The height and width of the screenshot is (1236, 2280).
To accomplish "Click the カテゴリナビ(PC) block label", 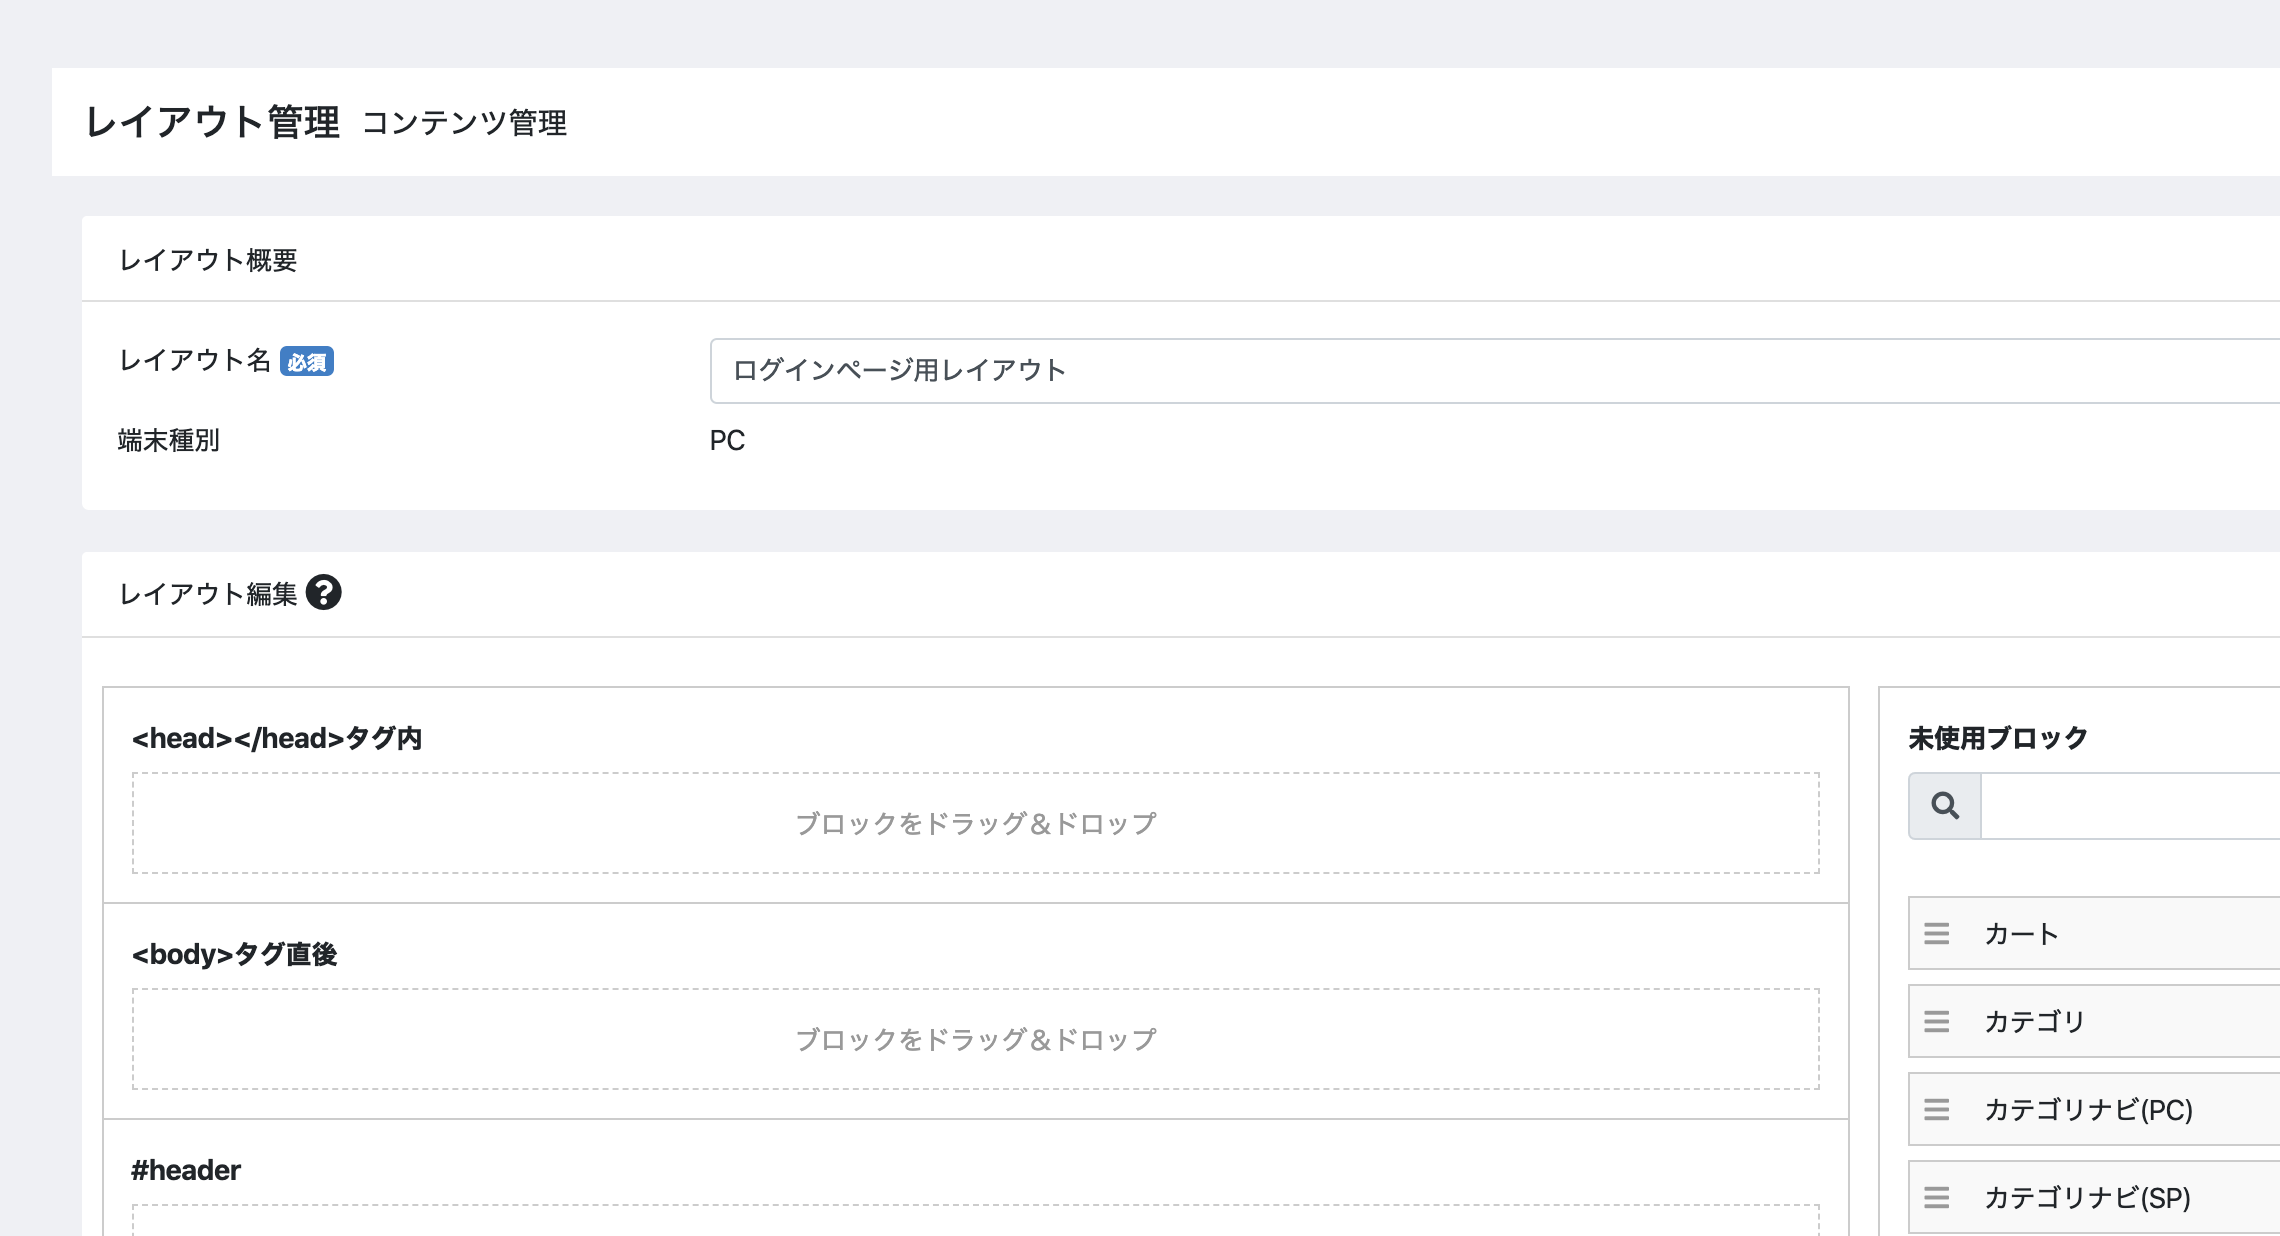I will click(x=2088, y=1109).
